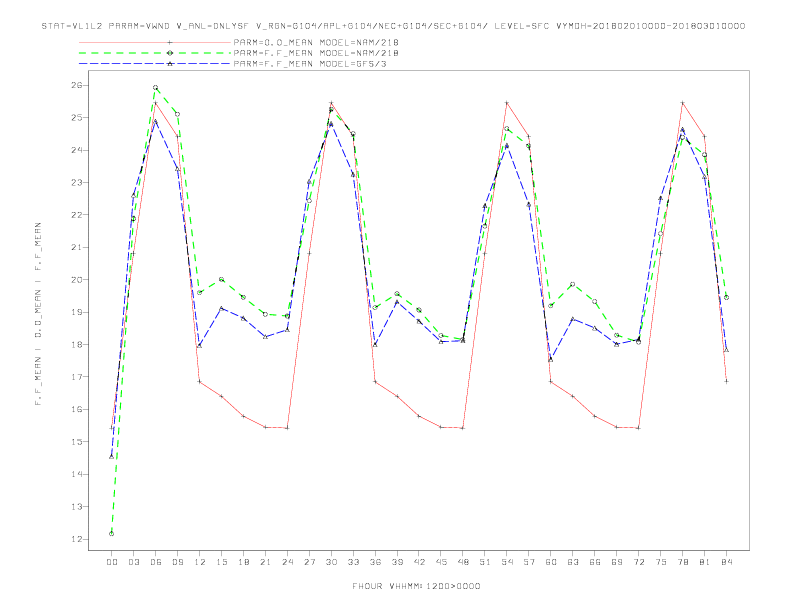
Task: Click x-axis tick label 48
Action: (x=463, y=562)
